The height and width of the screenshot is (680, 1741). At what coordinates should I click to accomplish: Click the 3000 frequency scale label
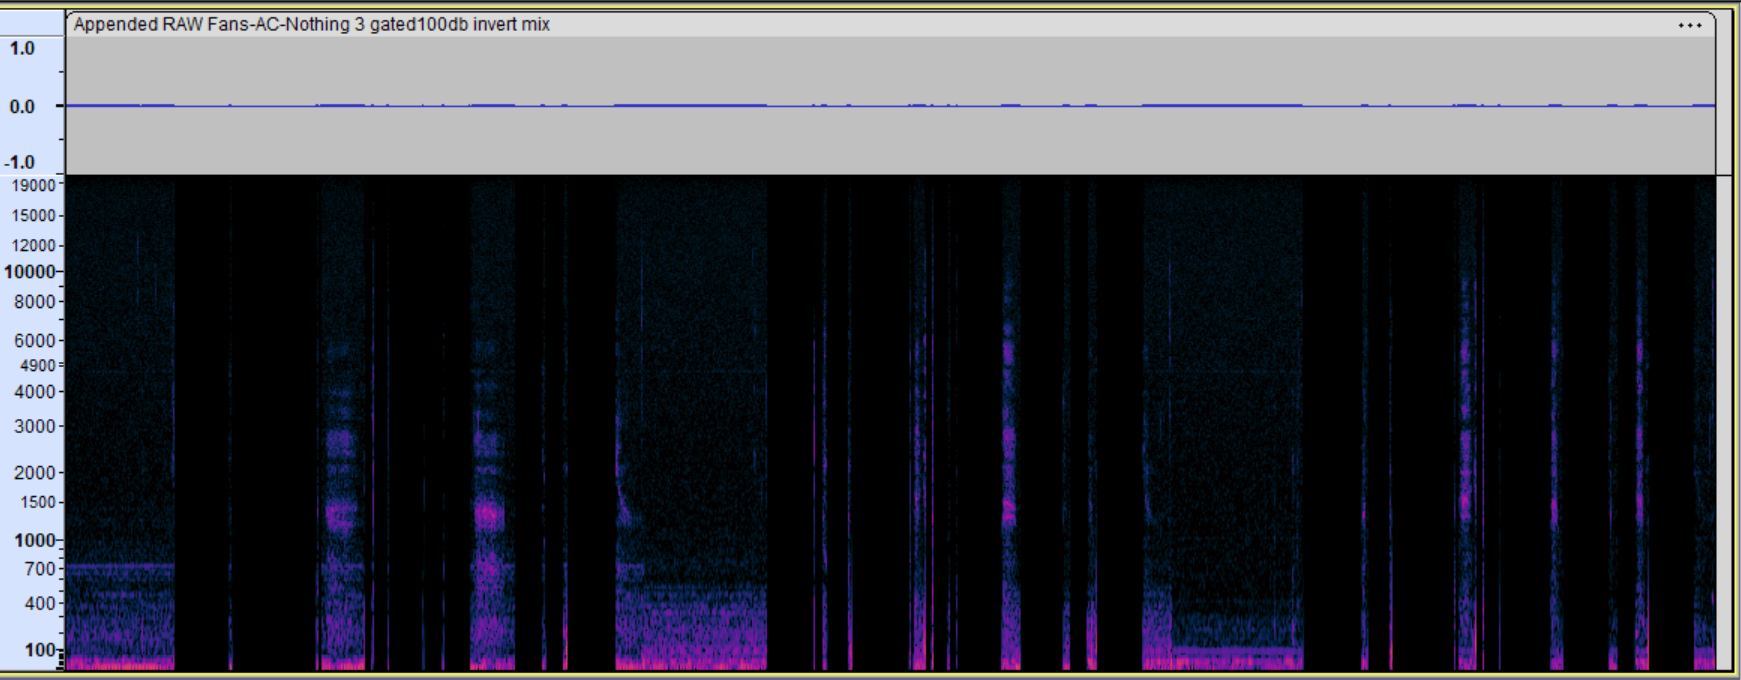[35, 426]
